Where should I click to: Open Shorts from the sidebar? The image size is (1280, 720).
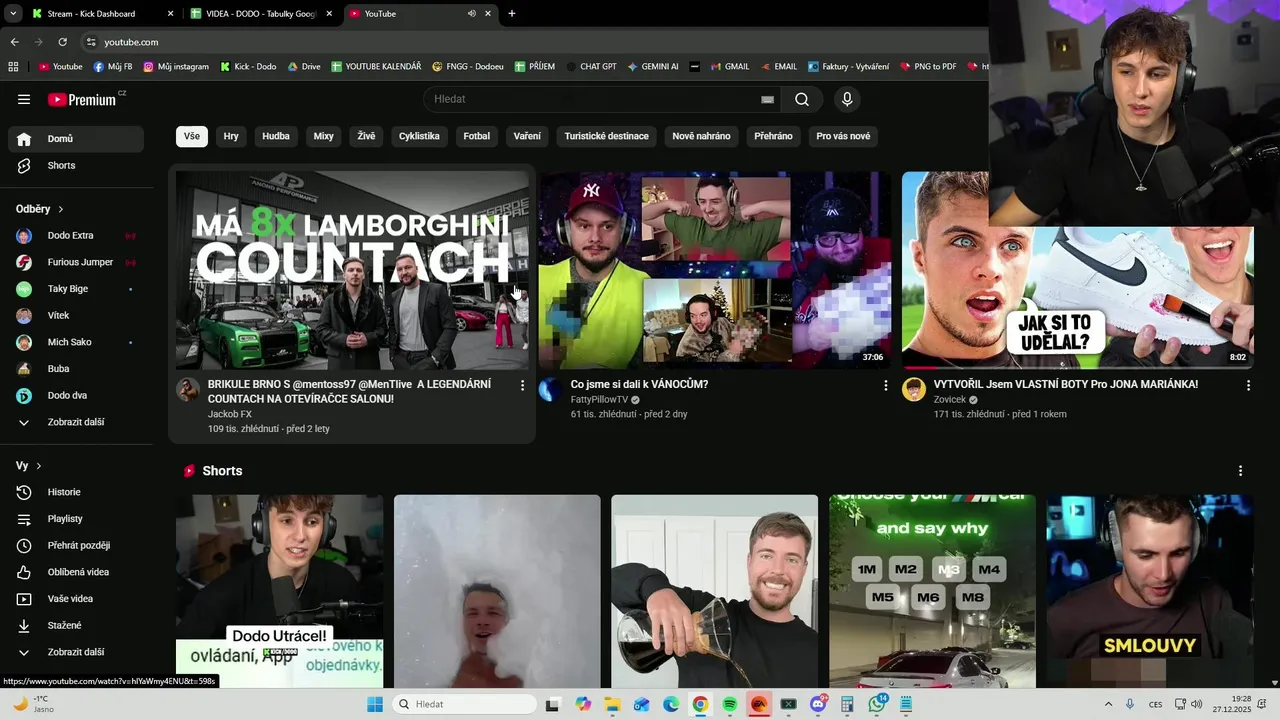(x=76, y=165)
